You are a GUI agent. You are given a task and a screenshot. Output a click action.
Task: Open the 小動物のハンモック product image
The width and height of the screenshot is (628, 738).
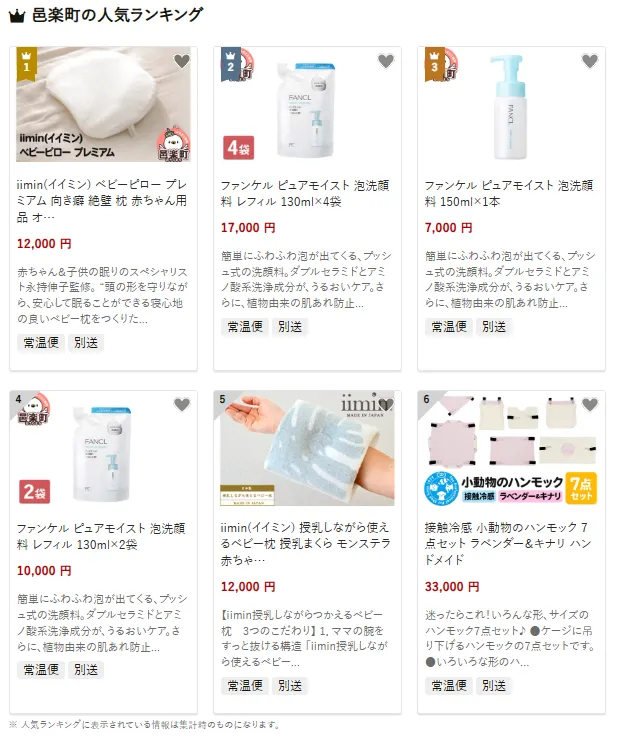pos(511,448)
